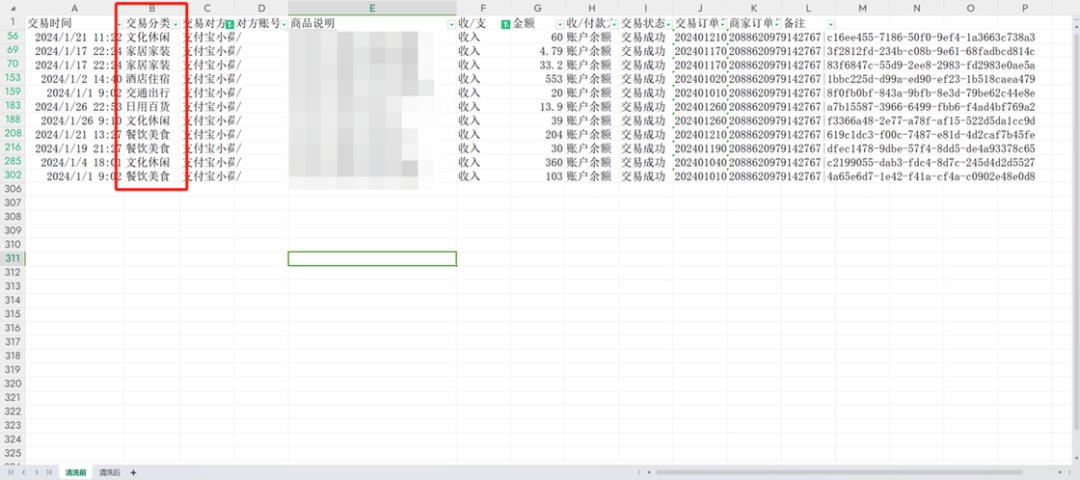This screenshot has height=480, width=1080.
Task: Select remark cell starting c16ee455
Action: pos(930,36)
